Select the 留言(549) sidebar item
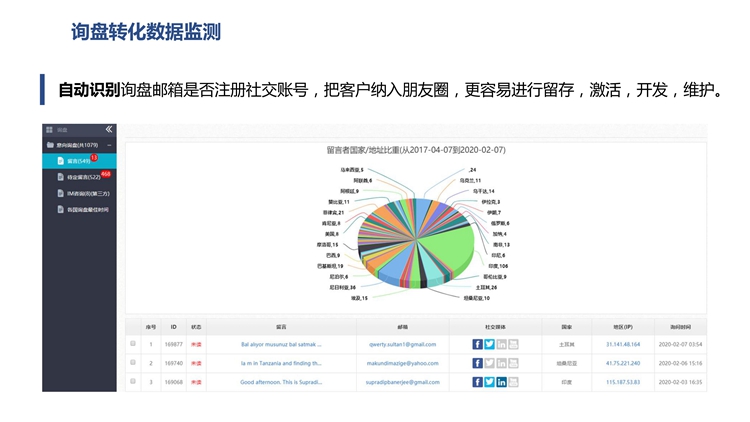This screenshot has width=750, height=422. click(x=76, y=161)
